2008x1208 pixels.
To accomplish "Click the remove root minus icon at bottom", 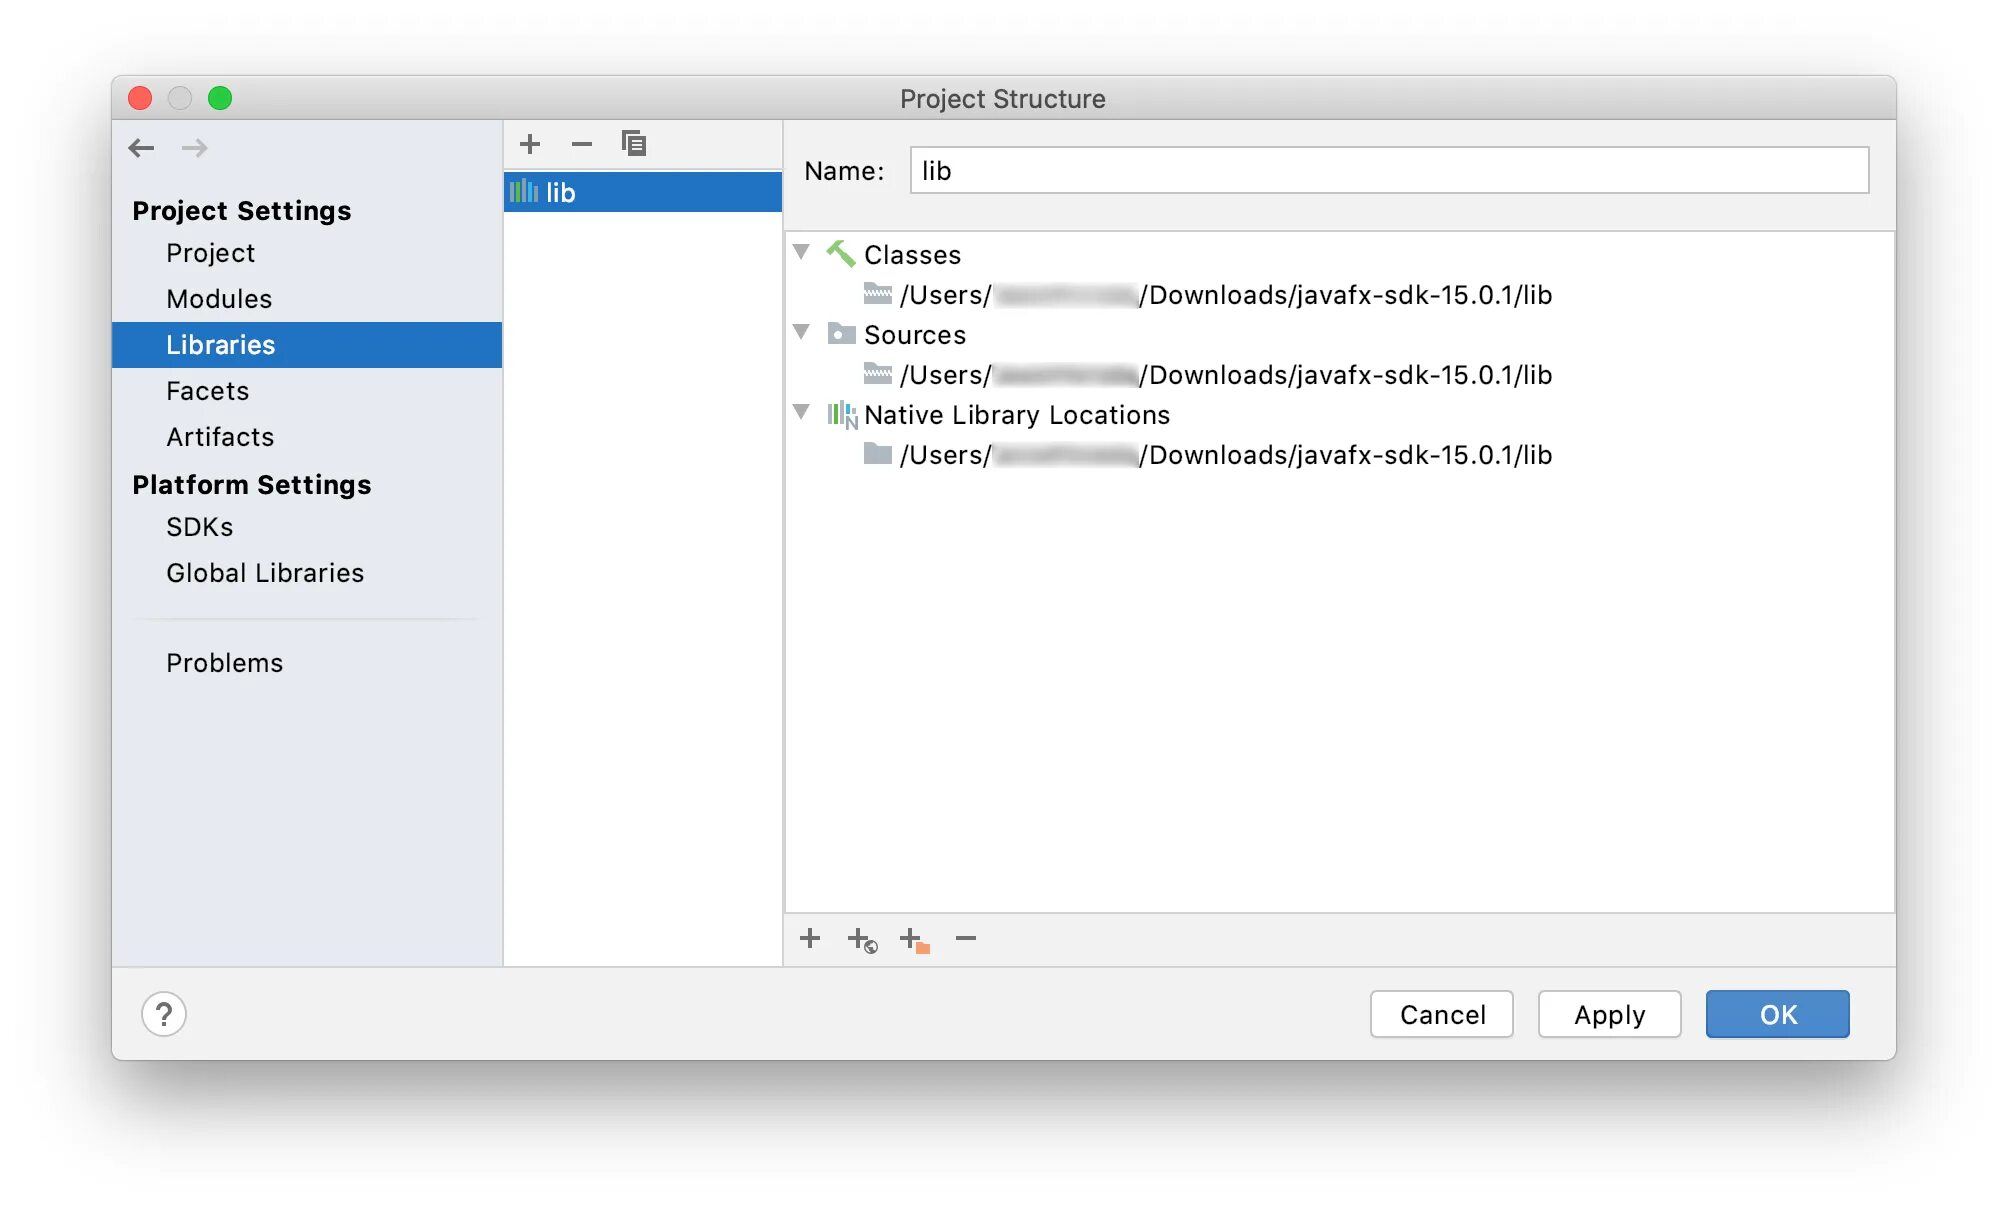I will click(x=965, y=938).
